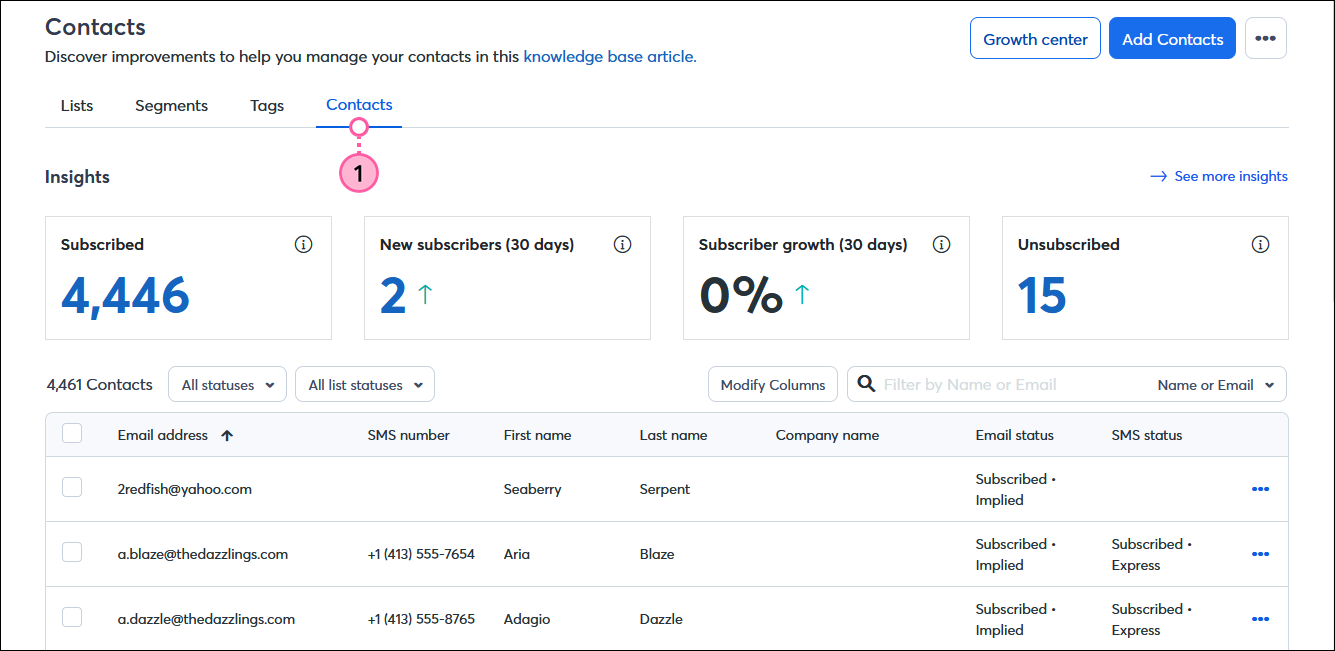Open row actions for 2redfish@yahoo.com
Viewport: 1335px width, 651px height.
click(x=1260, y=489)
